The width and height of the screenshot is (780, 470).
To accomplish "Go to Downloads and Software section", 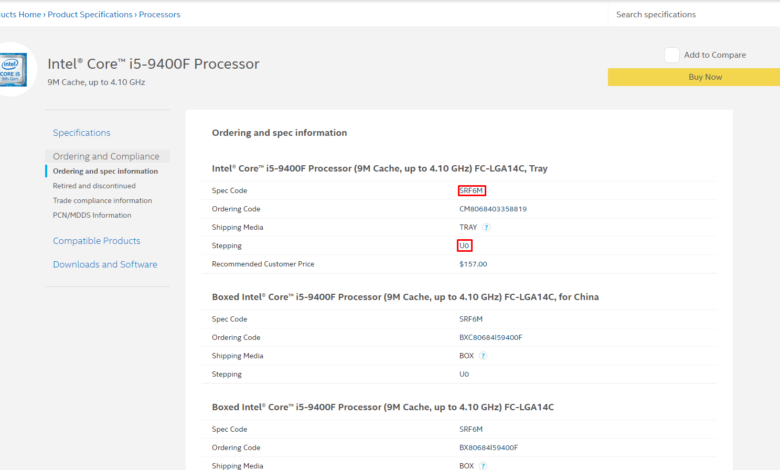I will 105,265.
